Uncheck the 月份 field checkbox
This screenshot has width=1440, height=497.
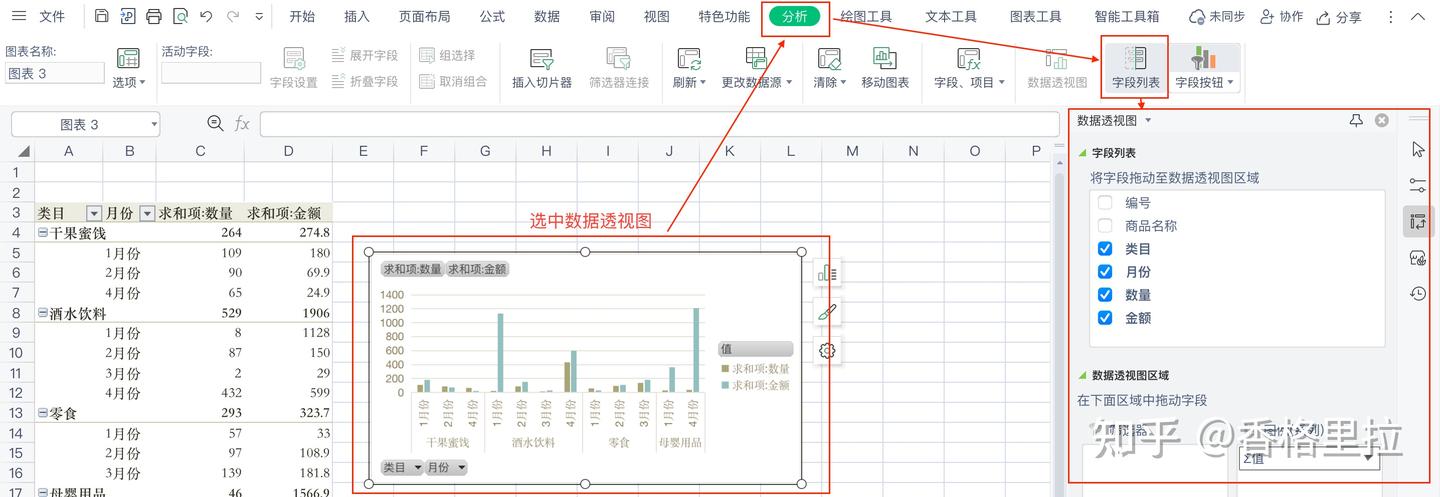coord(1105,271)
